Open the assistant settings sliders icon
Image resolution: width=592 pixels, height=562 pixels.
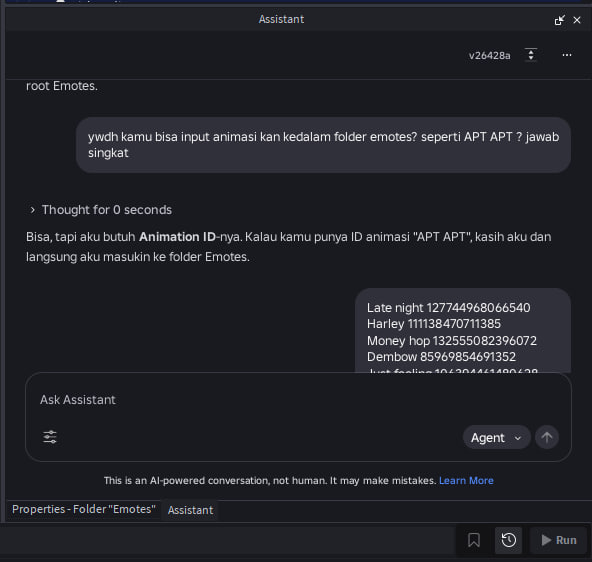(x=50, y=437)
